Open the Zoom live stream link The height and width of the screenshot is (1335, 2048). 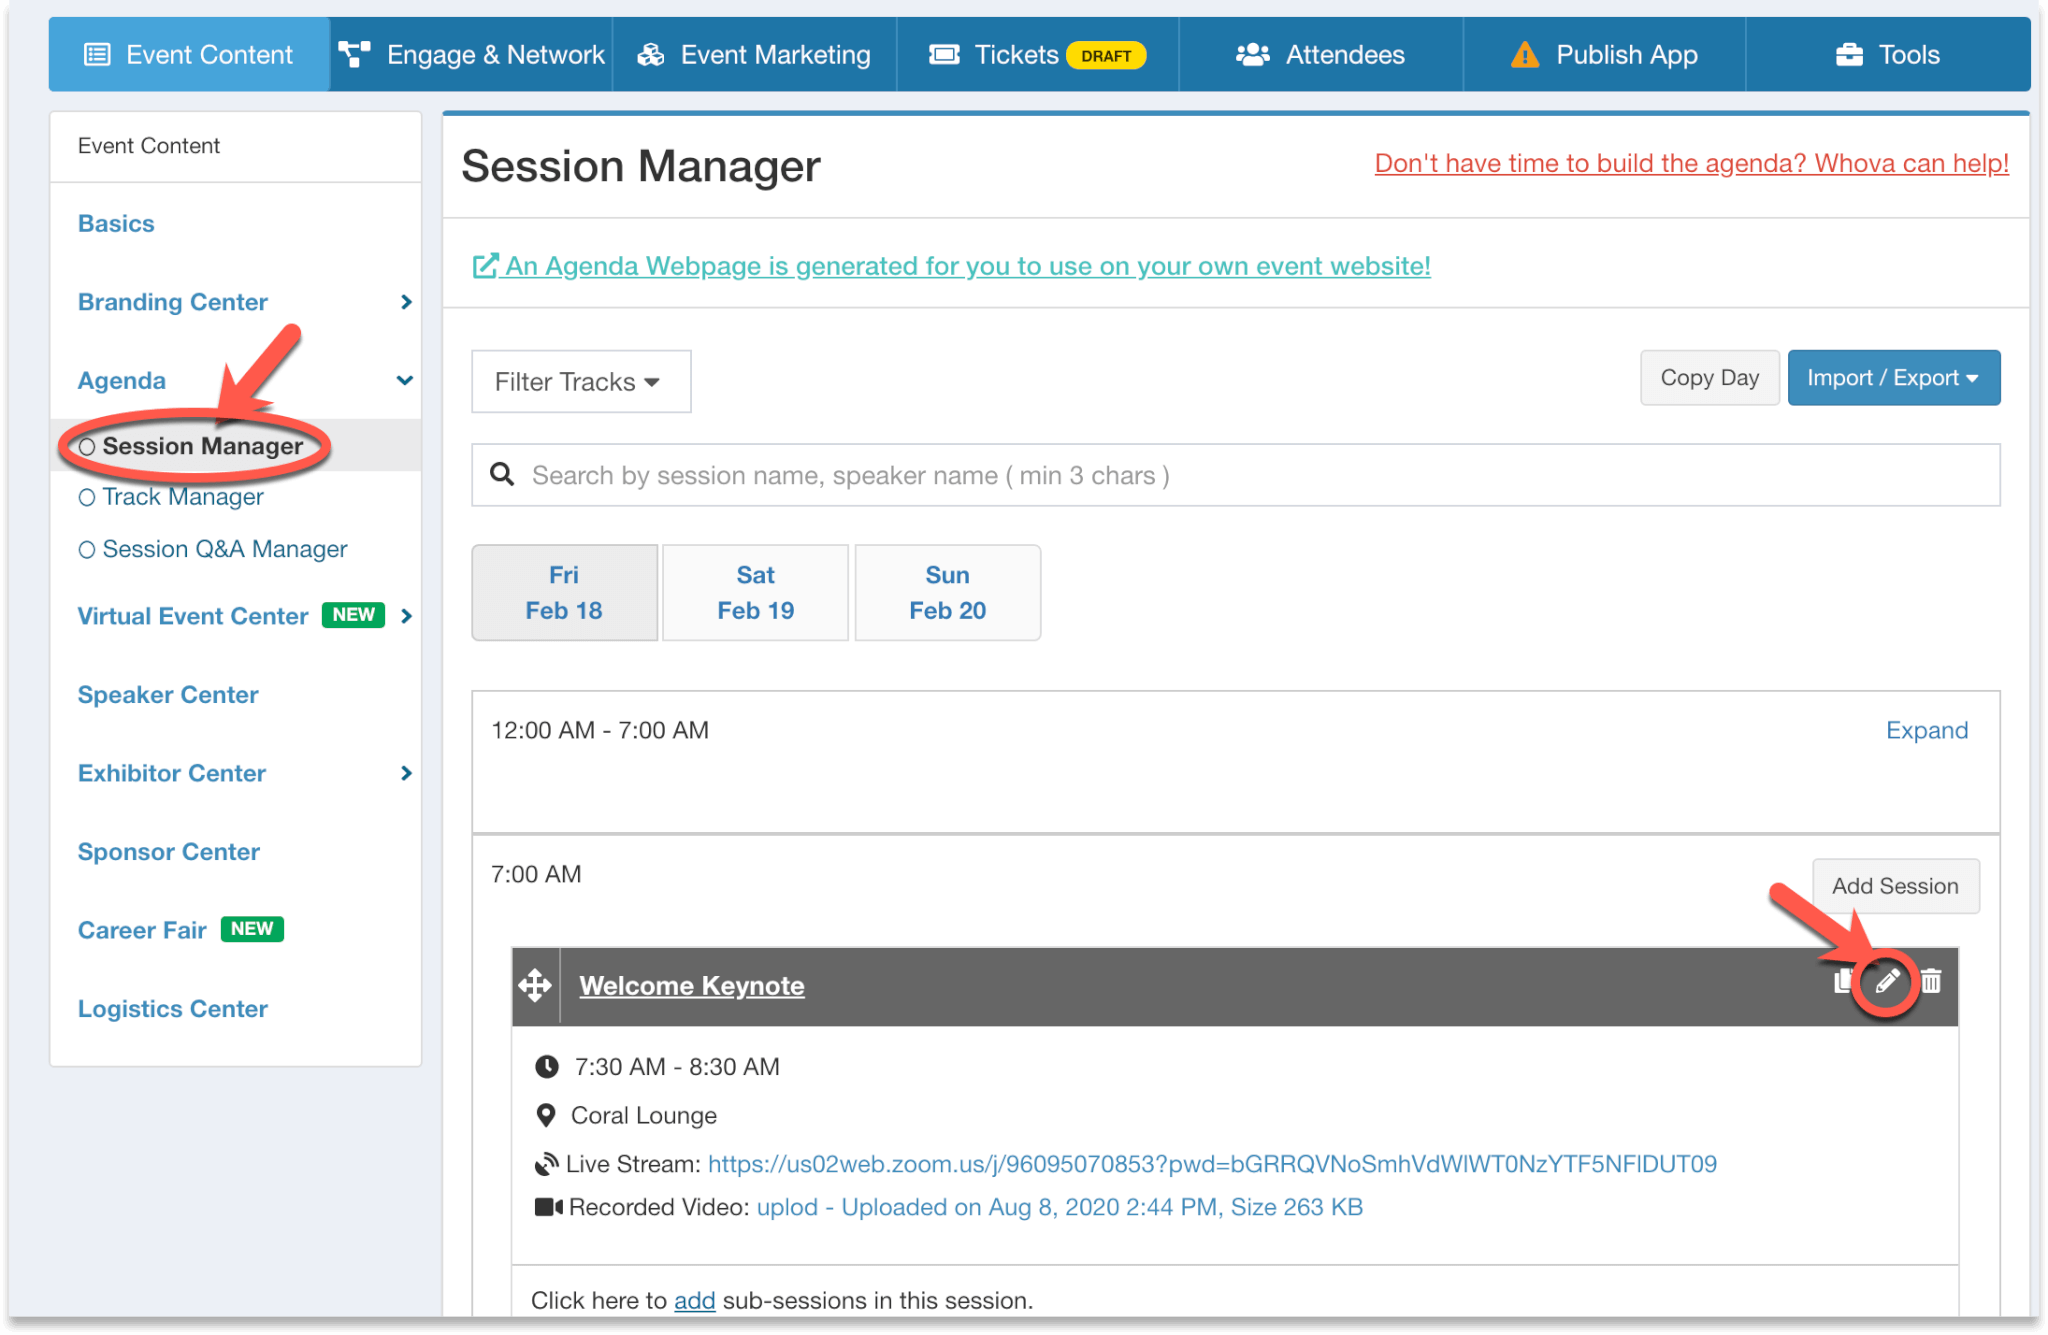tap(1211, 1164)
